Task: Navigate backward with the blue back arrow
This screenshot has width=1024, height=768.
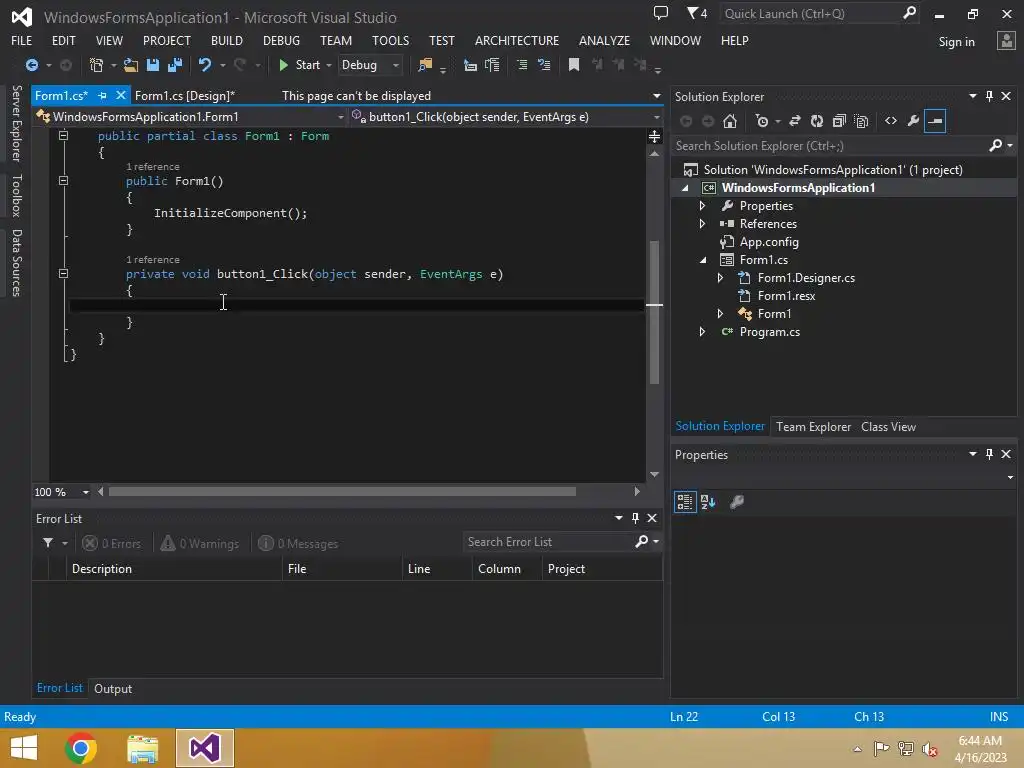Action: [x=31, y=65]
